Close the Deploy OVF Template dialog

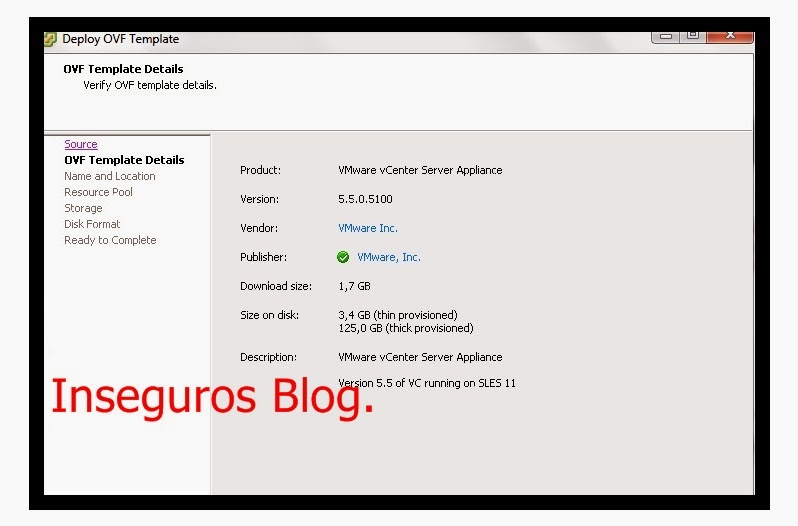[730, 36]
